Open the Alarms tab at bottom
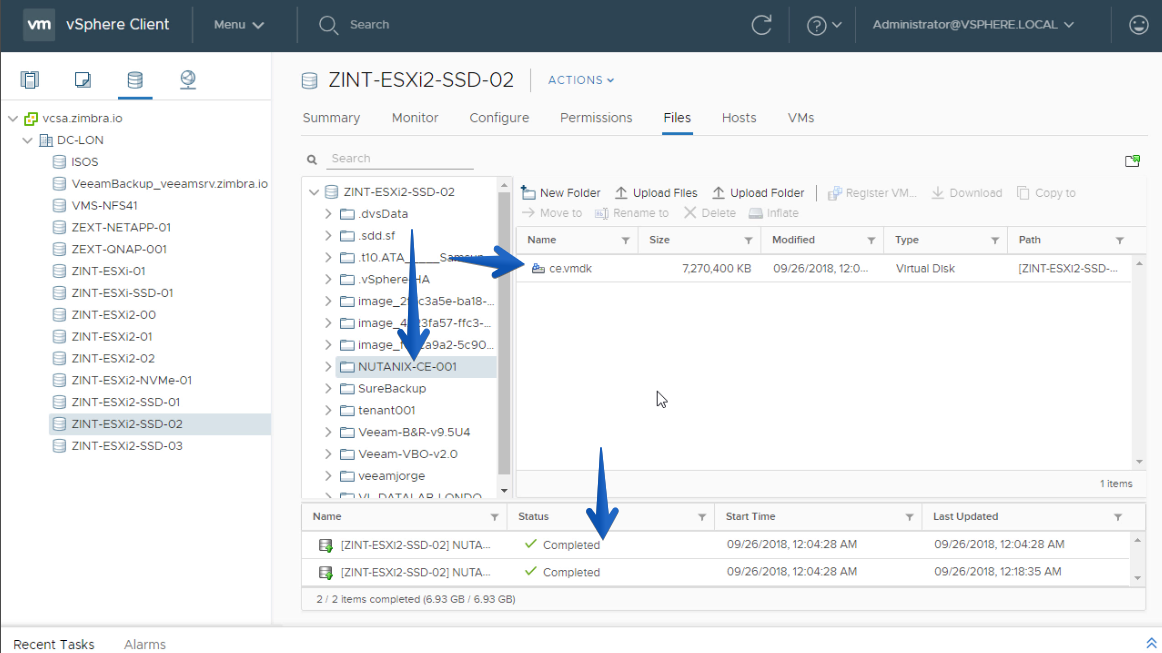 pos(145,644)
